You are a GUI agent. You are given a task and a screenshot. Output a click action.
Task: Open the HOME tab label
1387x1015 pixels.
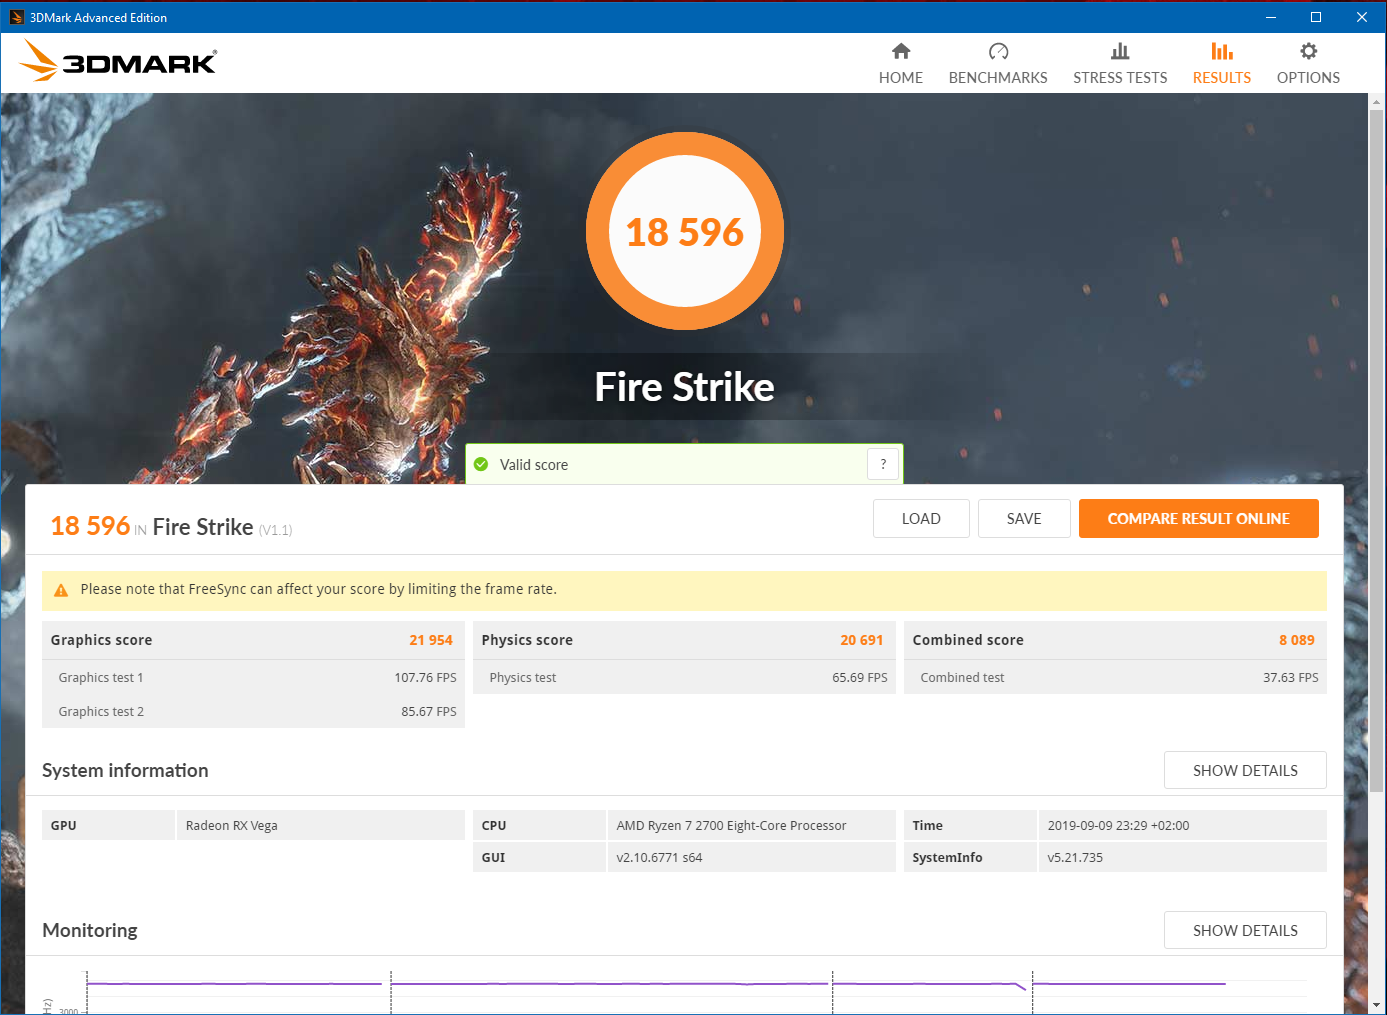click(x=901, y=78)
